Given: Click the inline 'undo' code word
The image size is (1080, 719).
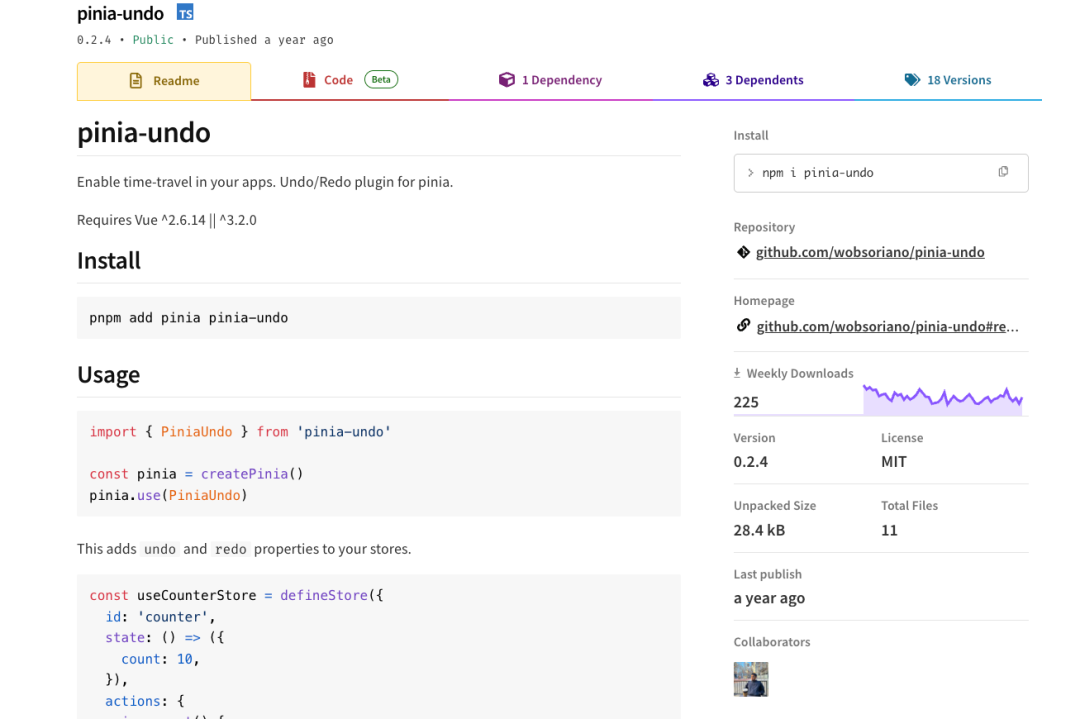Looking at the screenshot, I should [160, 549].
